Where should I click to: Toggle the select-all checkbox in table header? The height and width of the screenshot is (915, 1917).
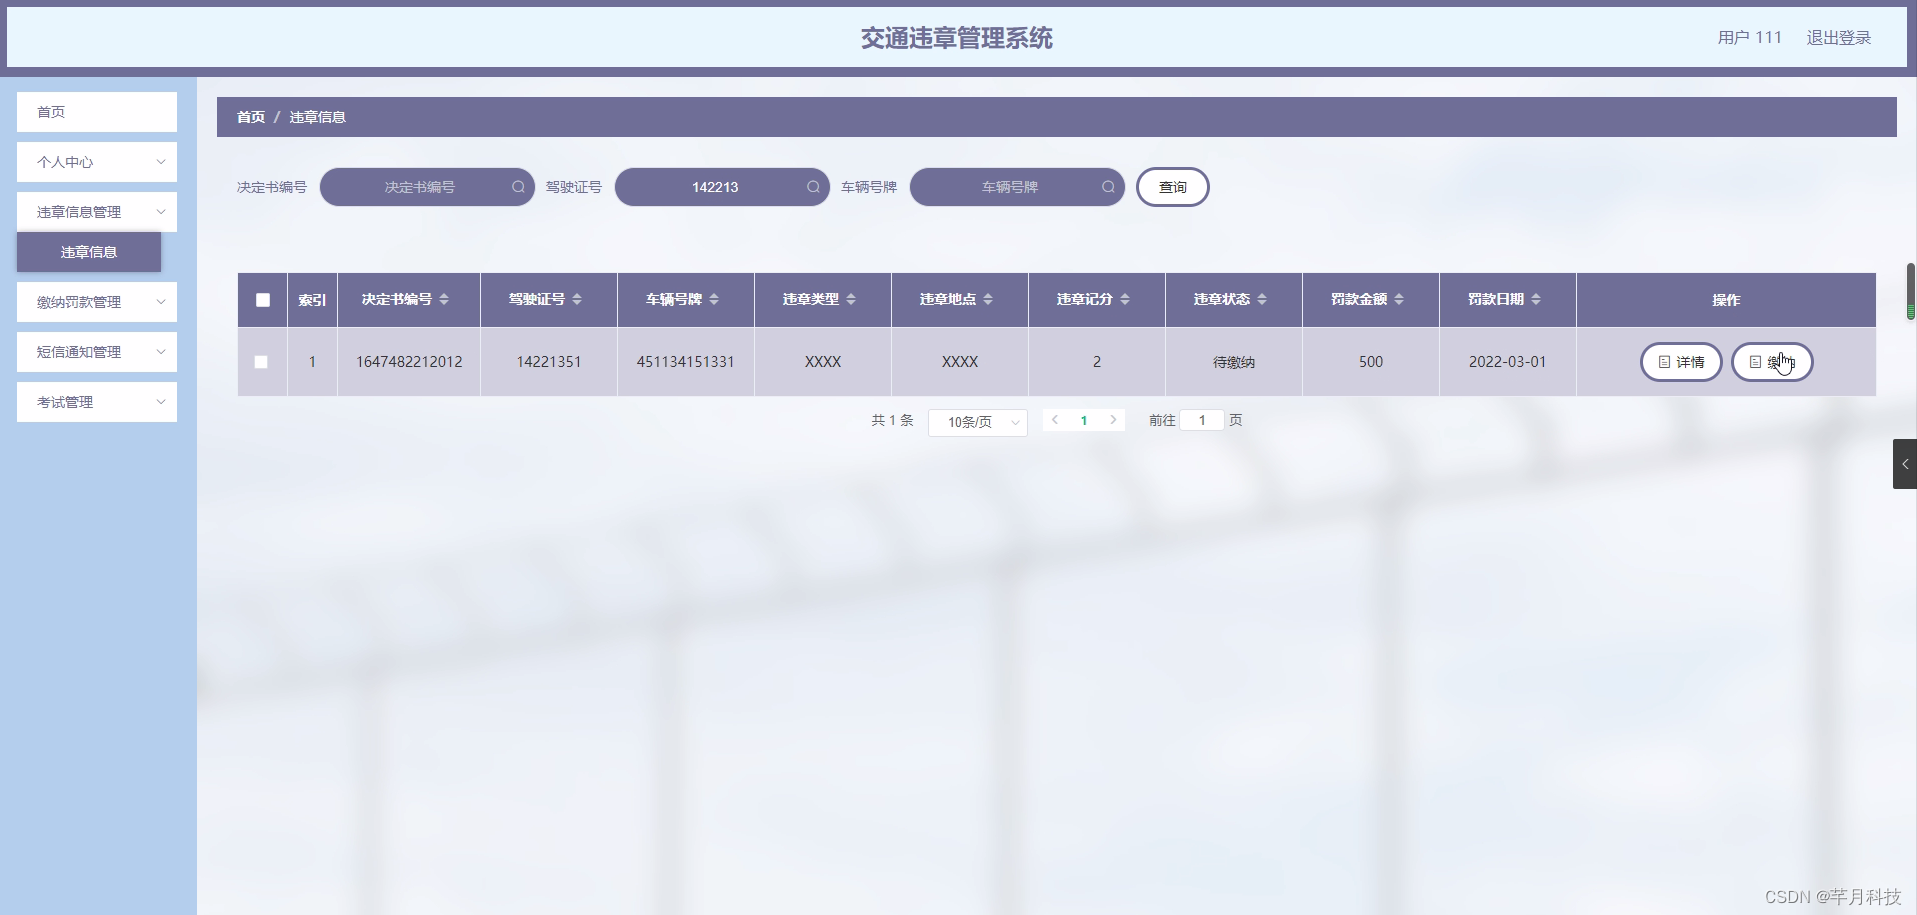click(x=262, y=299)
